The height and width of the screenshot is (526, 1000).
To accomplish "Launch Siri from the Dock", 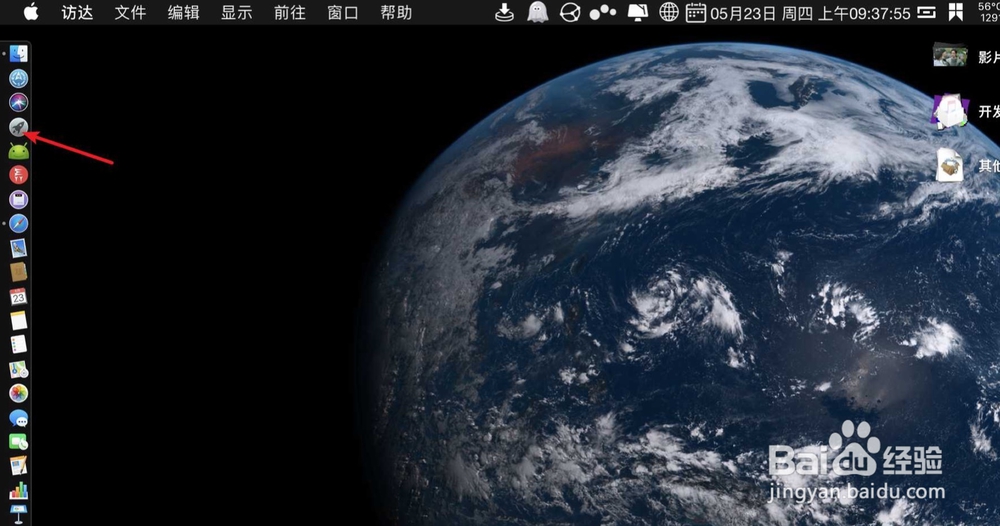I will pyautogui.click(x=18, y=103).
